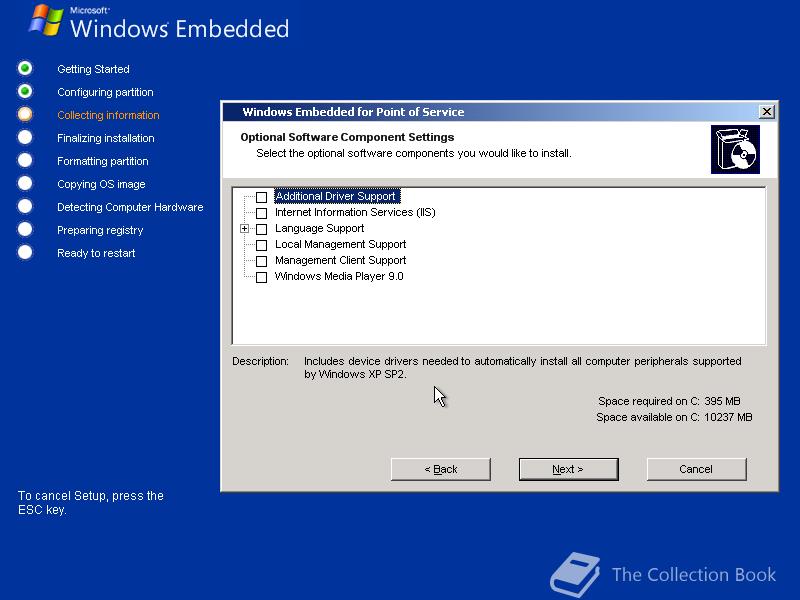Click the Preparing registry step indicator
The height and width of the screenshot is (600, 800).
[x=24, y=229]
